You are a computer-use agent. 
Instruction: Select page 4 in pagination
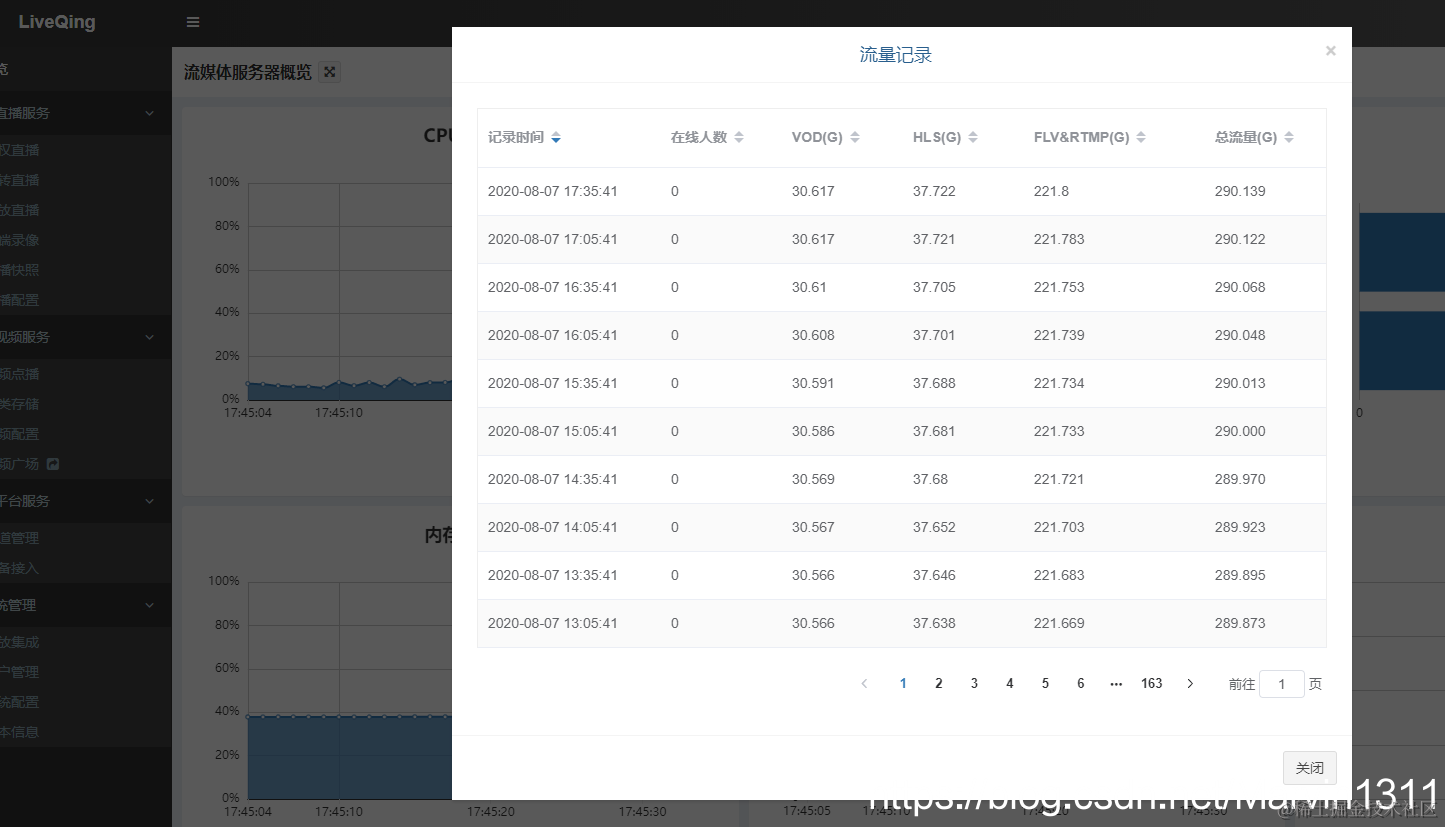pos(1010,684)
